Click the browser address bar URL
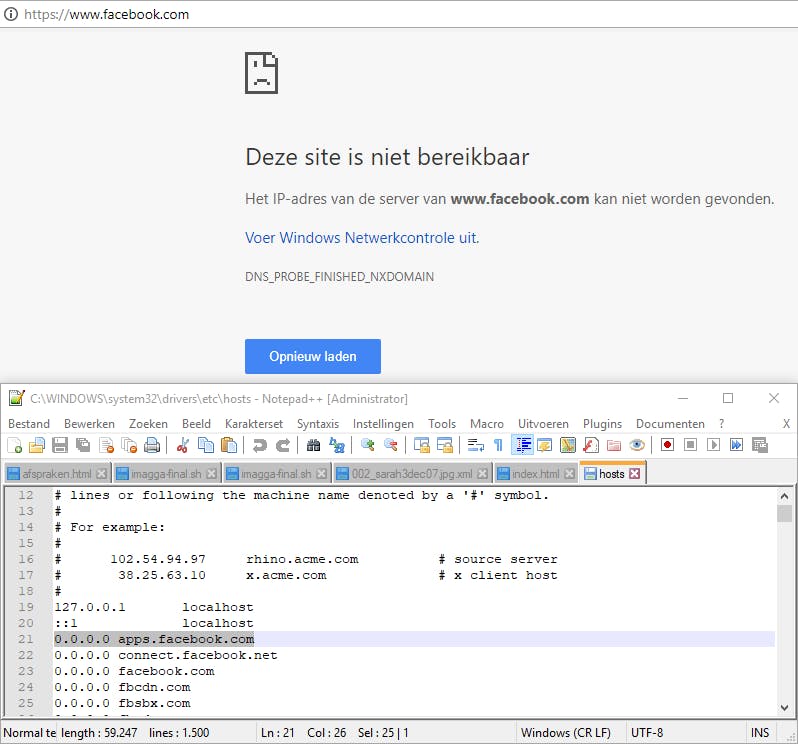 [106, 14]
